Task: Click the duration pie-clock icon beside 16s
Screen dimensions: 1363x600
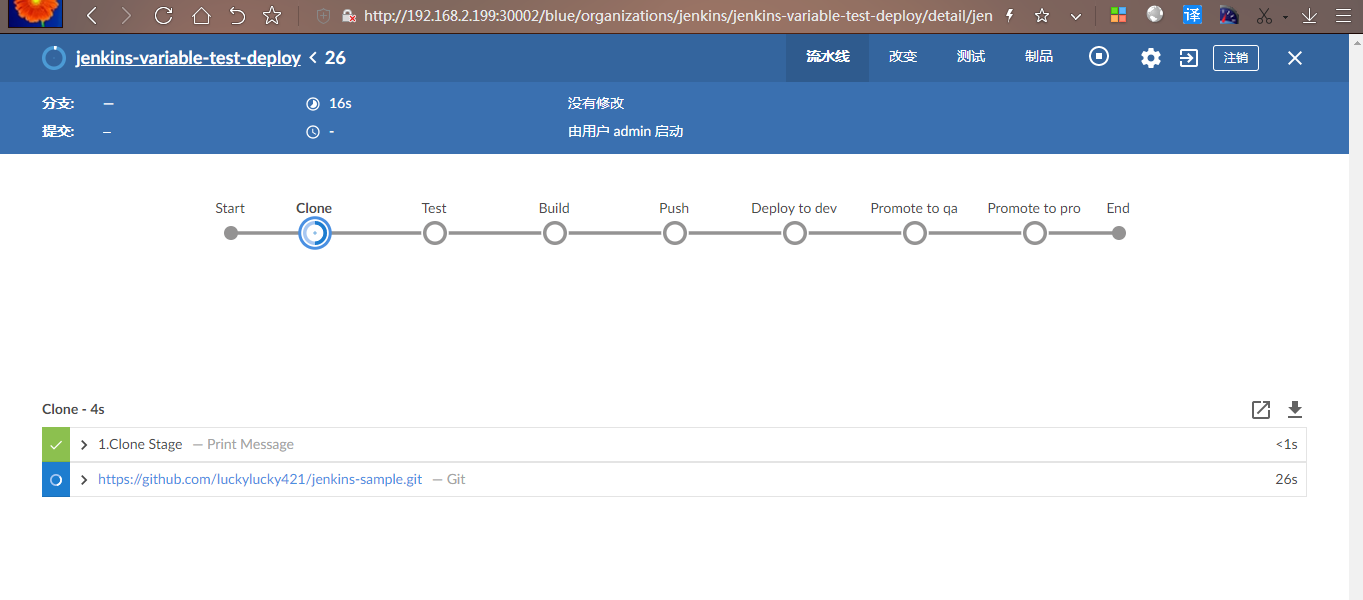Action: click(312, 104)
